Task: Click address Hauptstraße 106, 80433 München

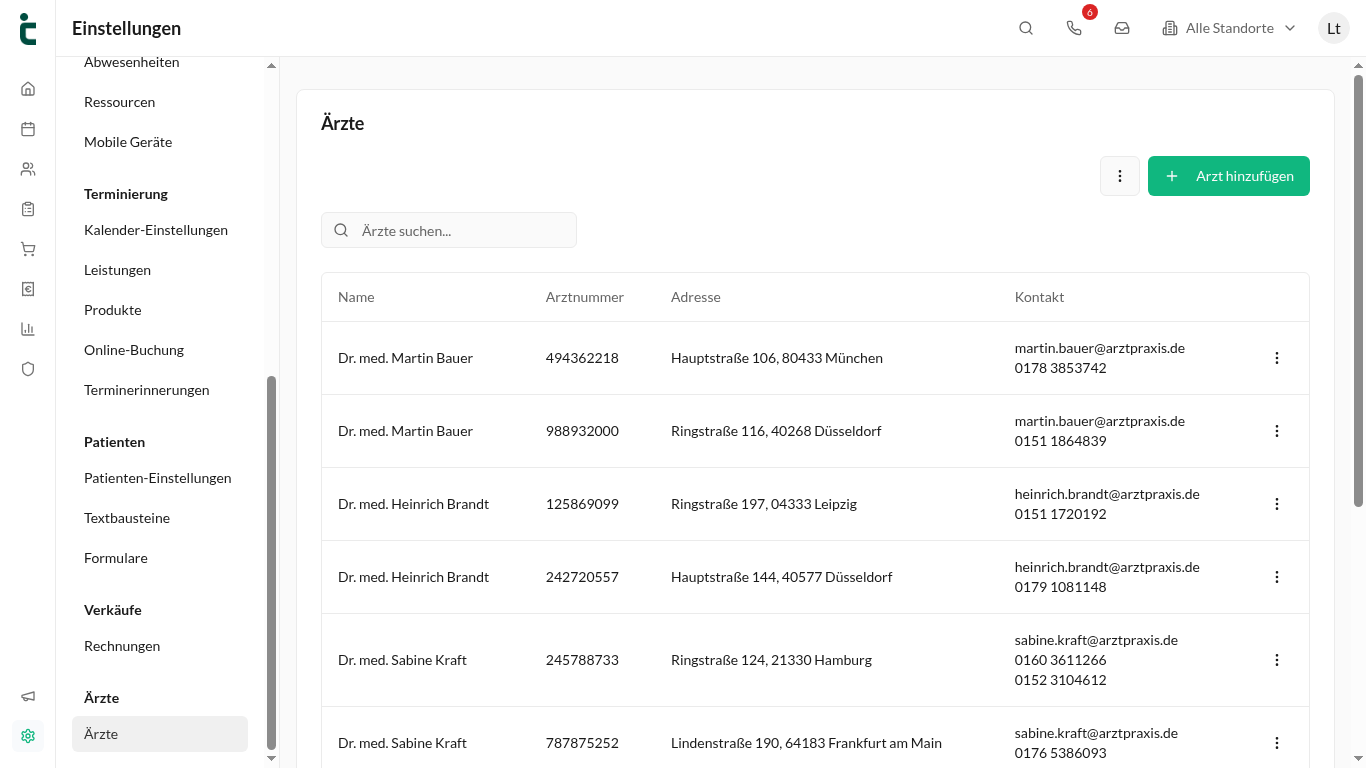Action: [x=777, y=358]
